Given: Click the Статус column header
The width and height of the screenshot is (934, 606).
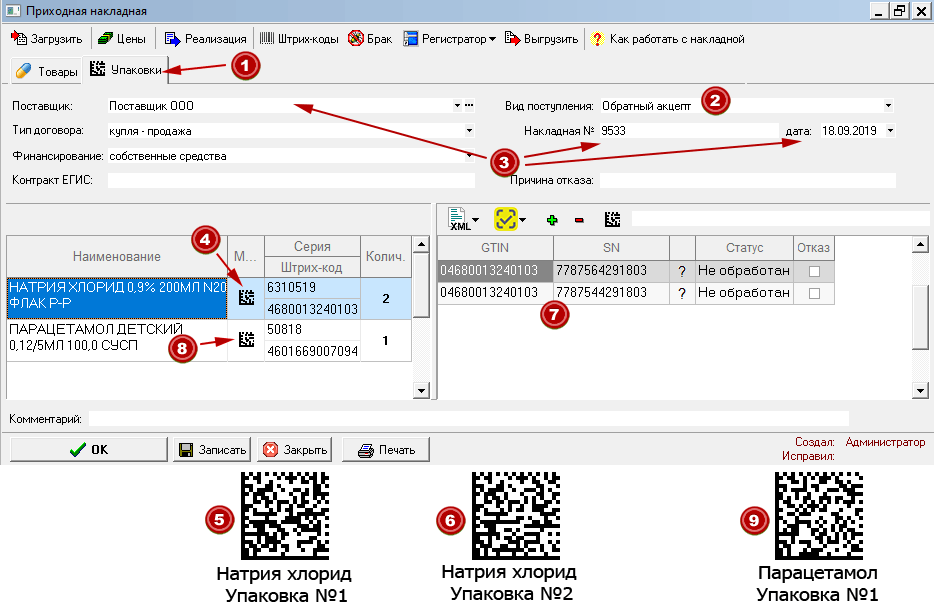Looking at the screenshot, I should (744, 248).
